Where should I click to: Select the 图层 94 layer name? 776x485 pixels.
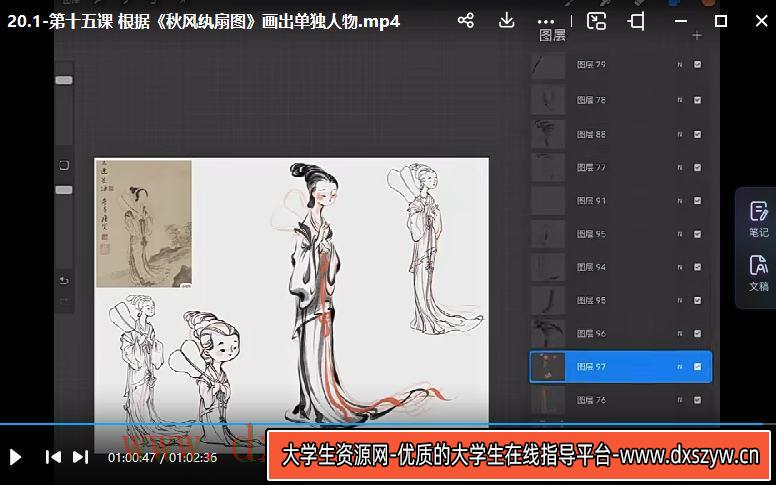point(591,267)
